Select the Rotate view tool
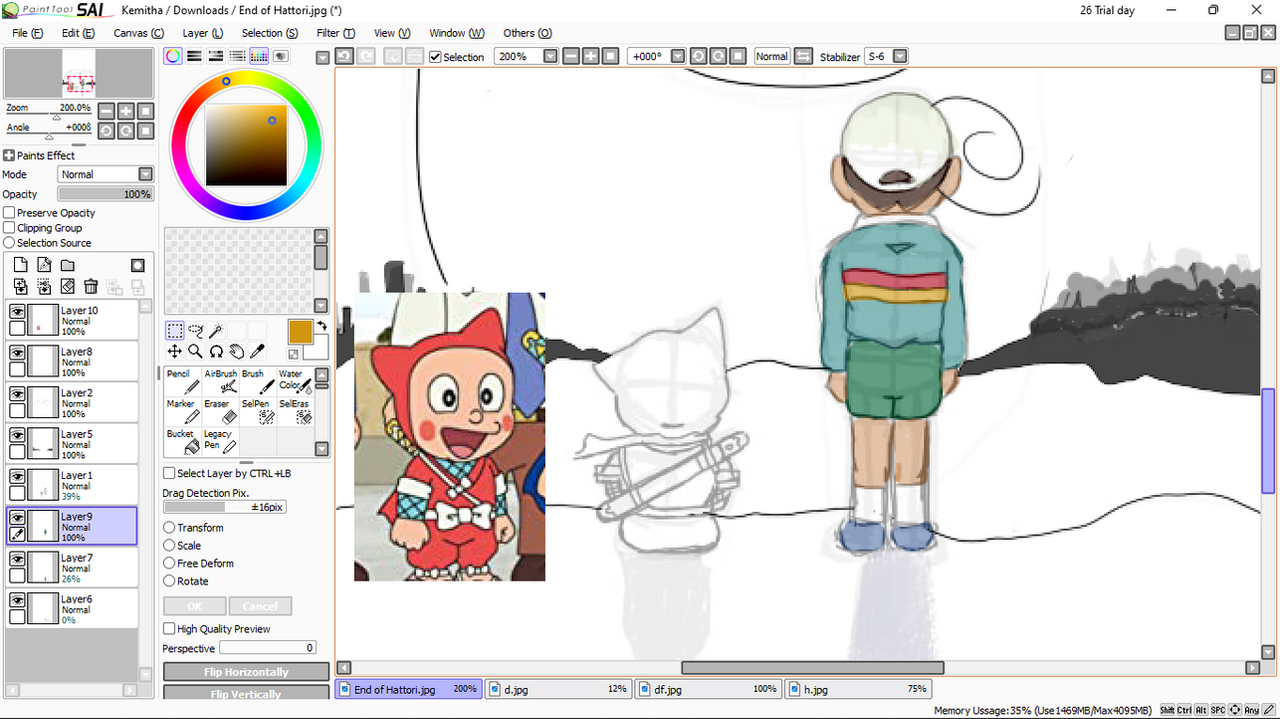This screenshot has width=1280, height=719. tap(216, 351)
